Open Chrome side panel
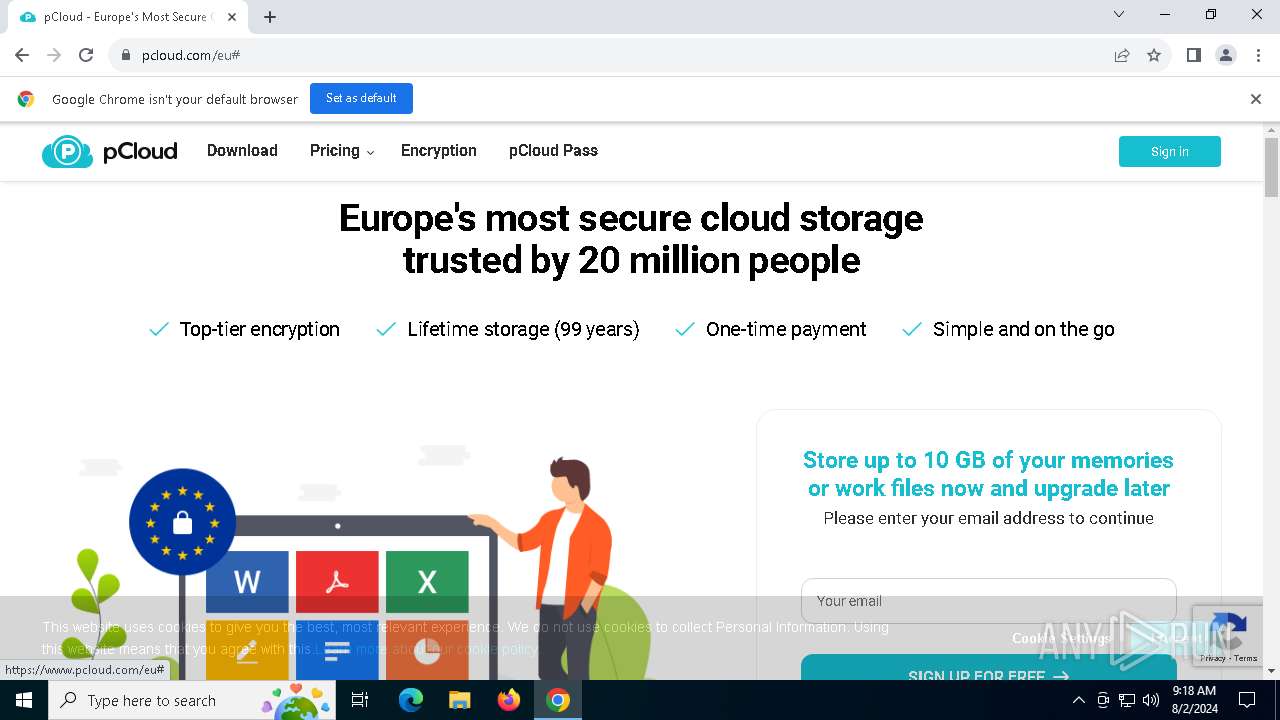 (x=1194, y=55)
